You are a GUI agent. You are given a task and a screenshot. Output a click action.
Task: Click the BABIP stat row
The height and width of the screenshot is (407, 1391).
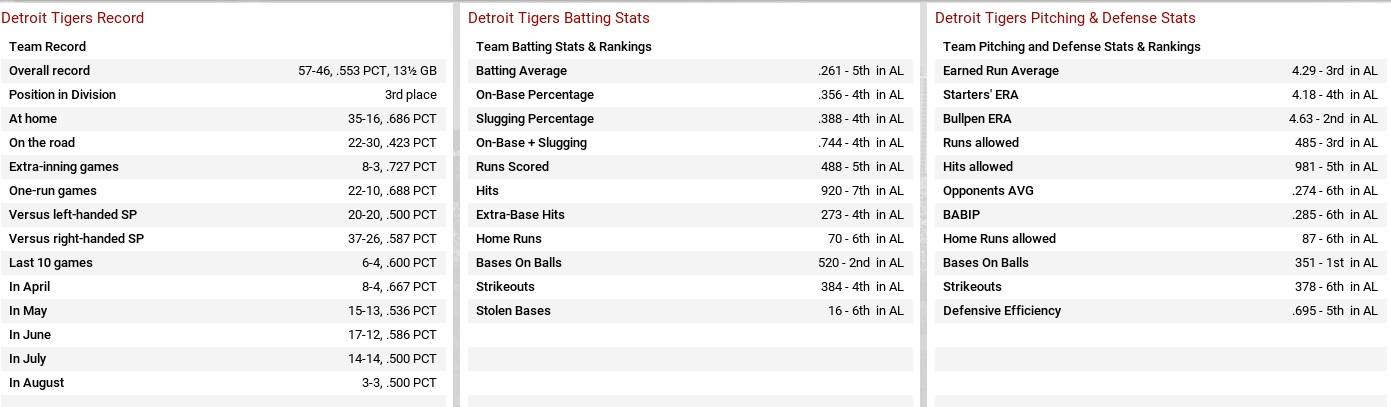coord(1160,215)
